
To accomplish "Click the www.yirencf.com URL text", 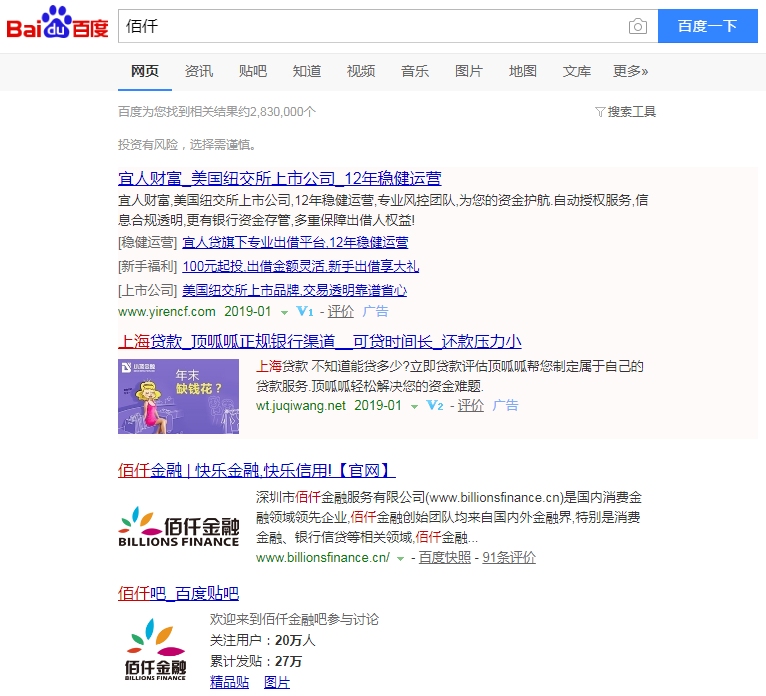I will point(167,311).
